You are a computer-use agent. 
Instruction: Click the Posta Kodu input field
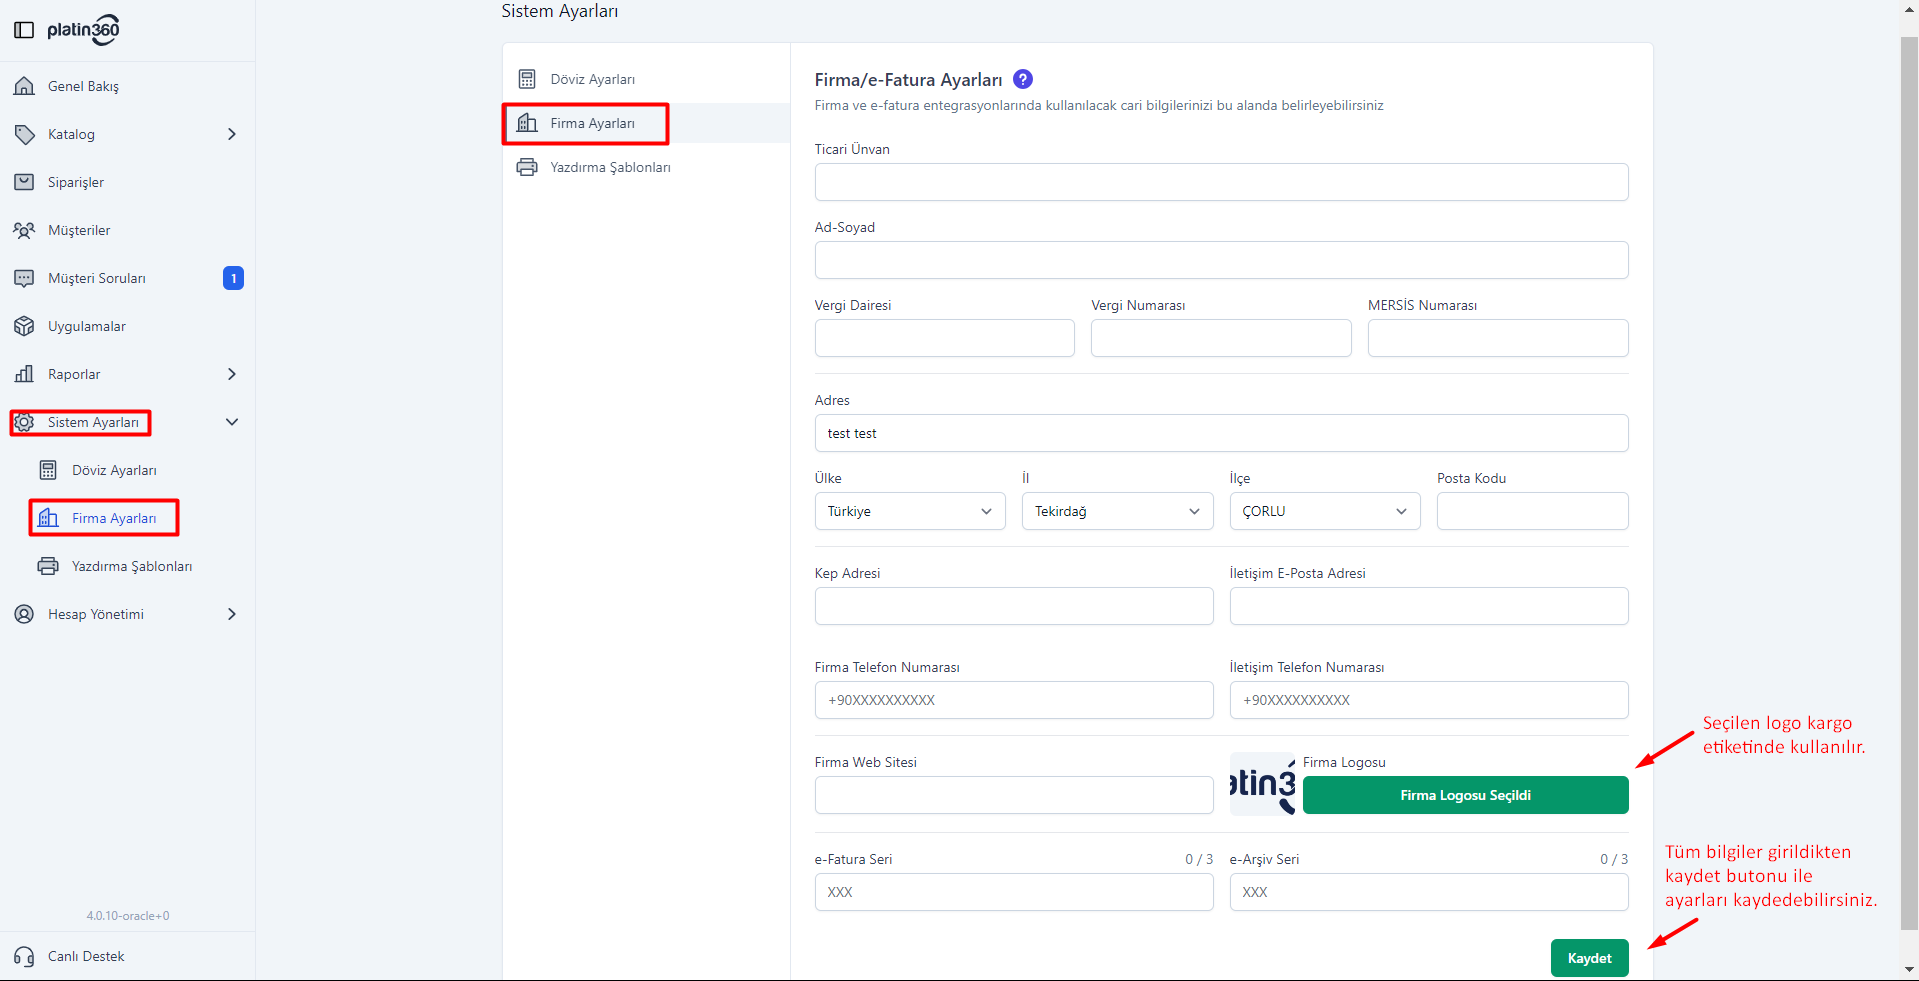(x=1533, y=511)
